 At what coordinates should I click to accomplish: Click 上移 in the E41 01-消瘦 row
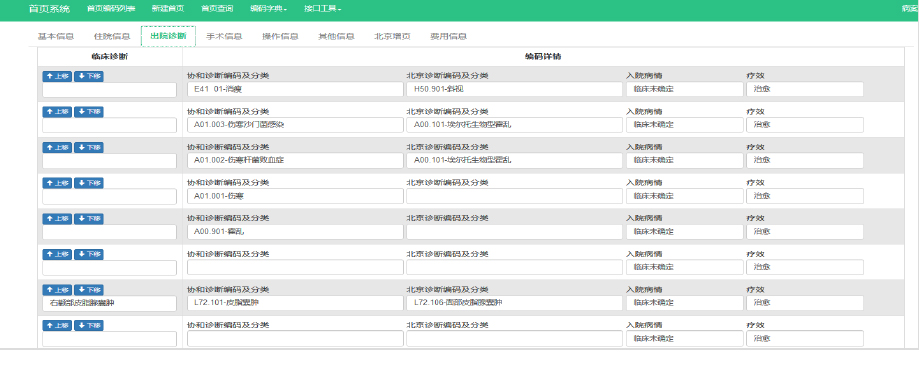click(x=57, y=76)
